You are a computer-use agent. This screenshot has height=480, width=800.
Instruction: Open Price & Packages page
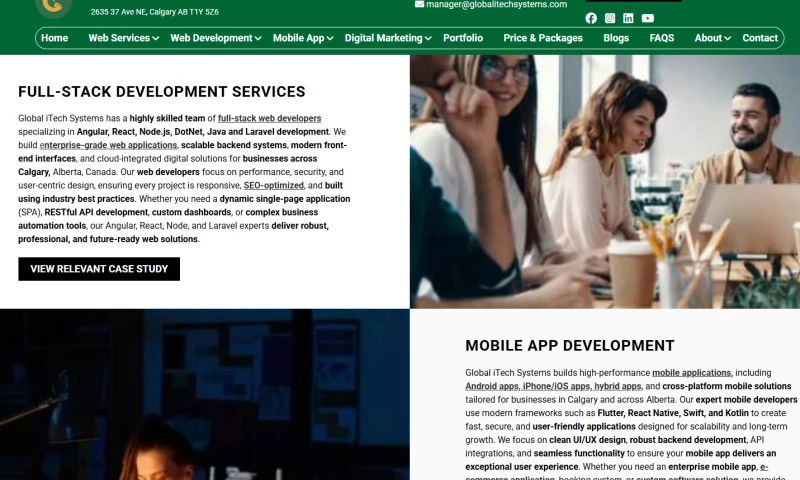543,38
